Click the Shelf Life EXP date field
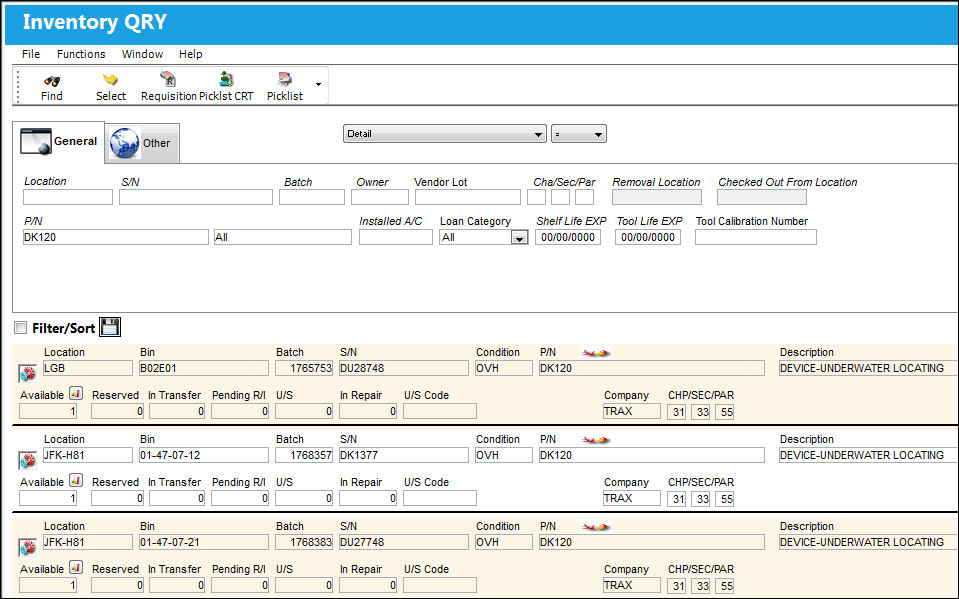Screen dimensions: 959x599 pos(568,237)
